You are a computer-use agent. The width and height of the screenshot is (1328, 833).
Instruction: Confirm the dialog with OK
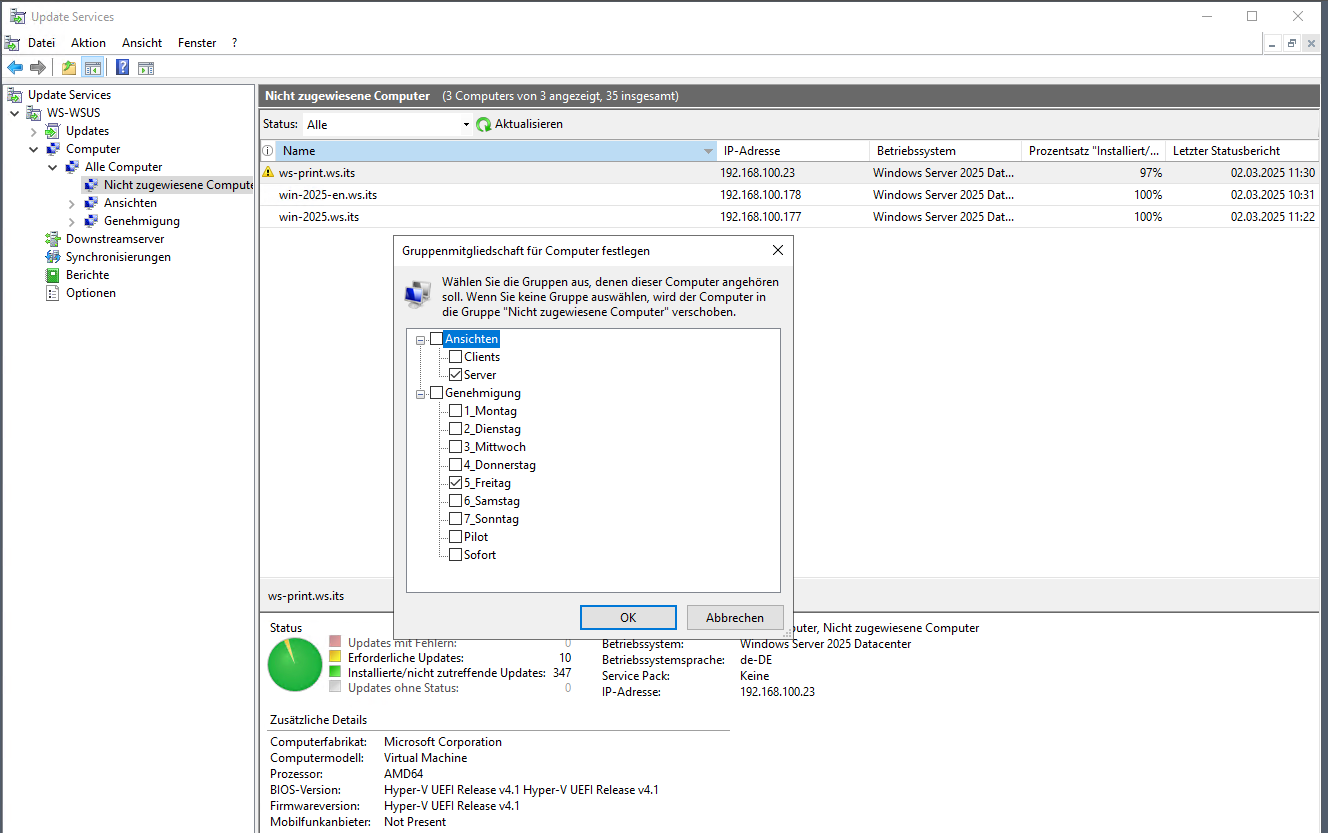click(628, 618)
